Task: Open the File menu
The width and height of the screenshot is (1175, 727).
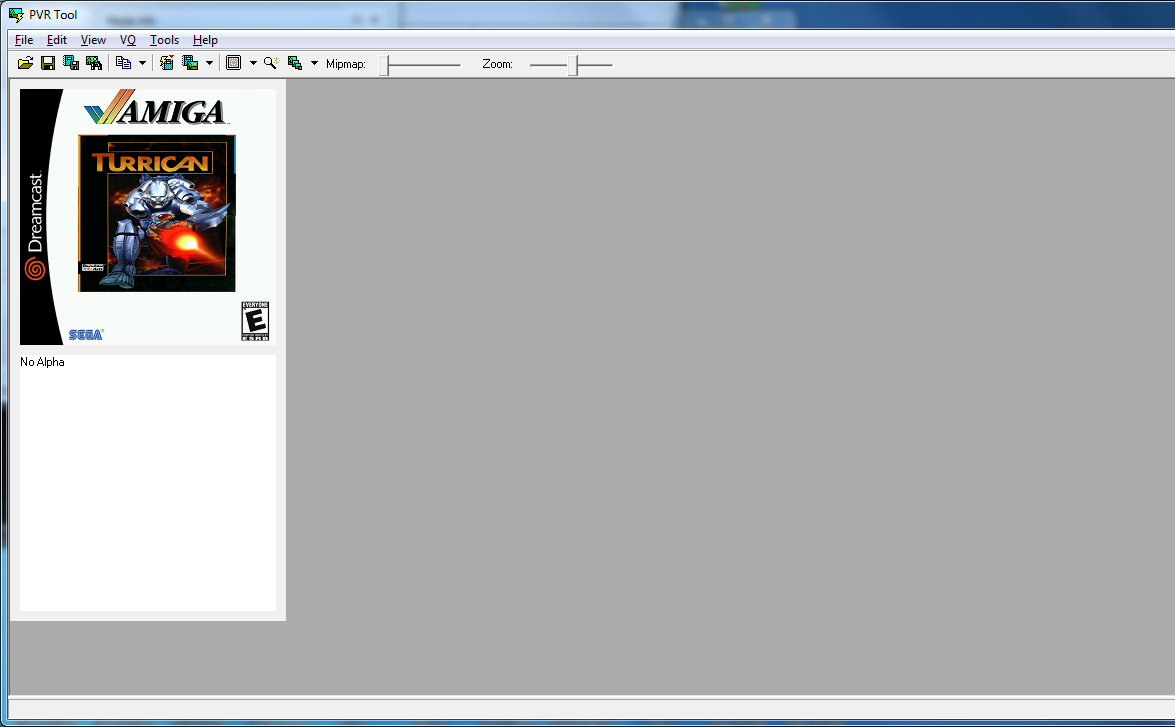Action: pyautogui.click(x=24, y=40)
